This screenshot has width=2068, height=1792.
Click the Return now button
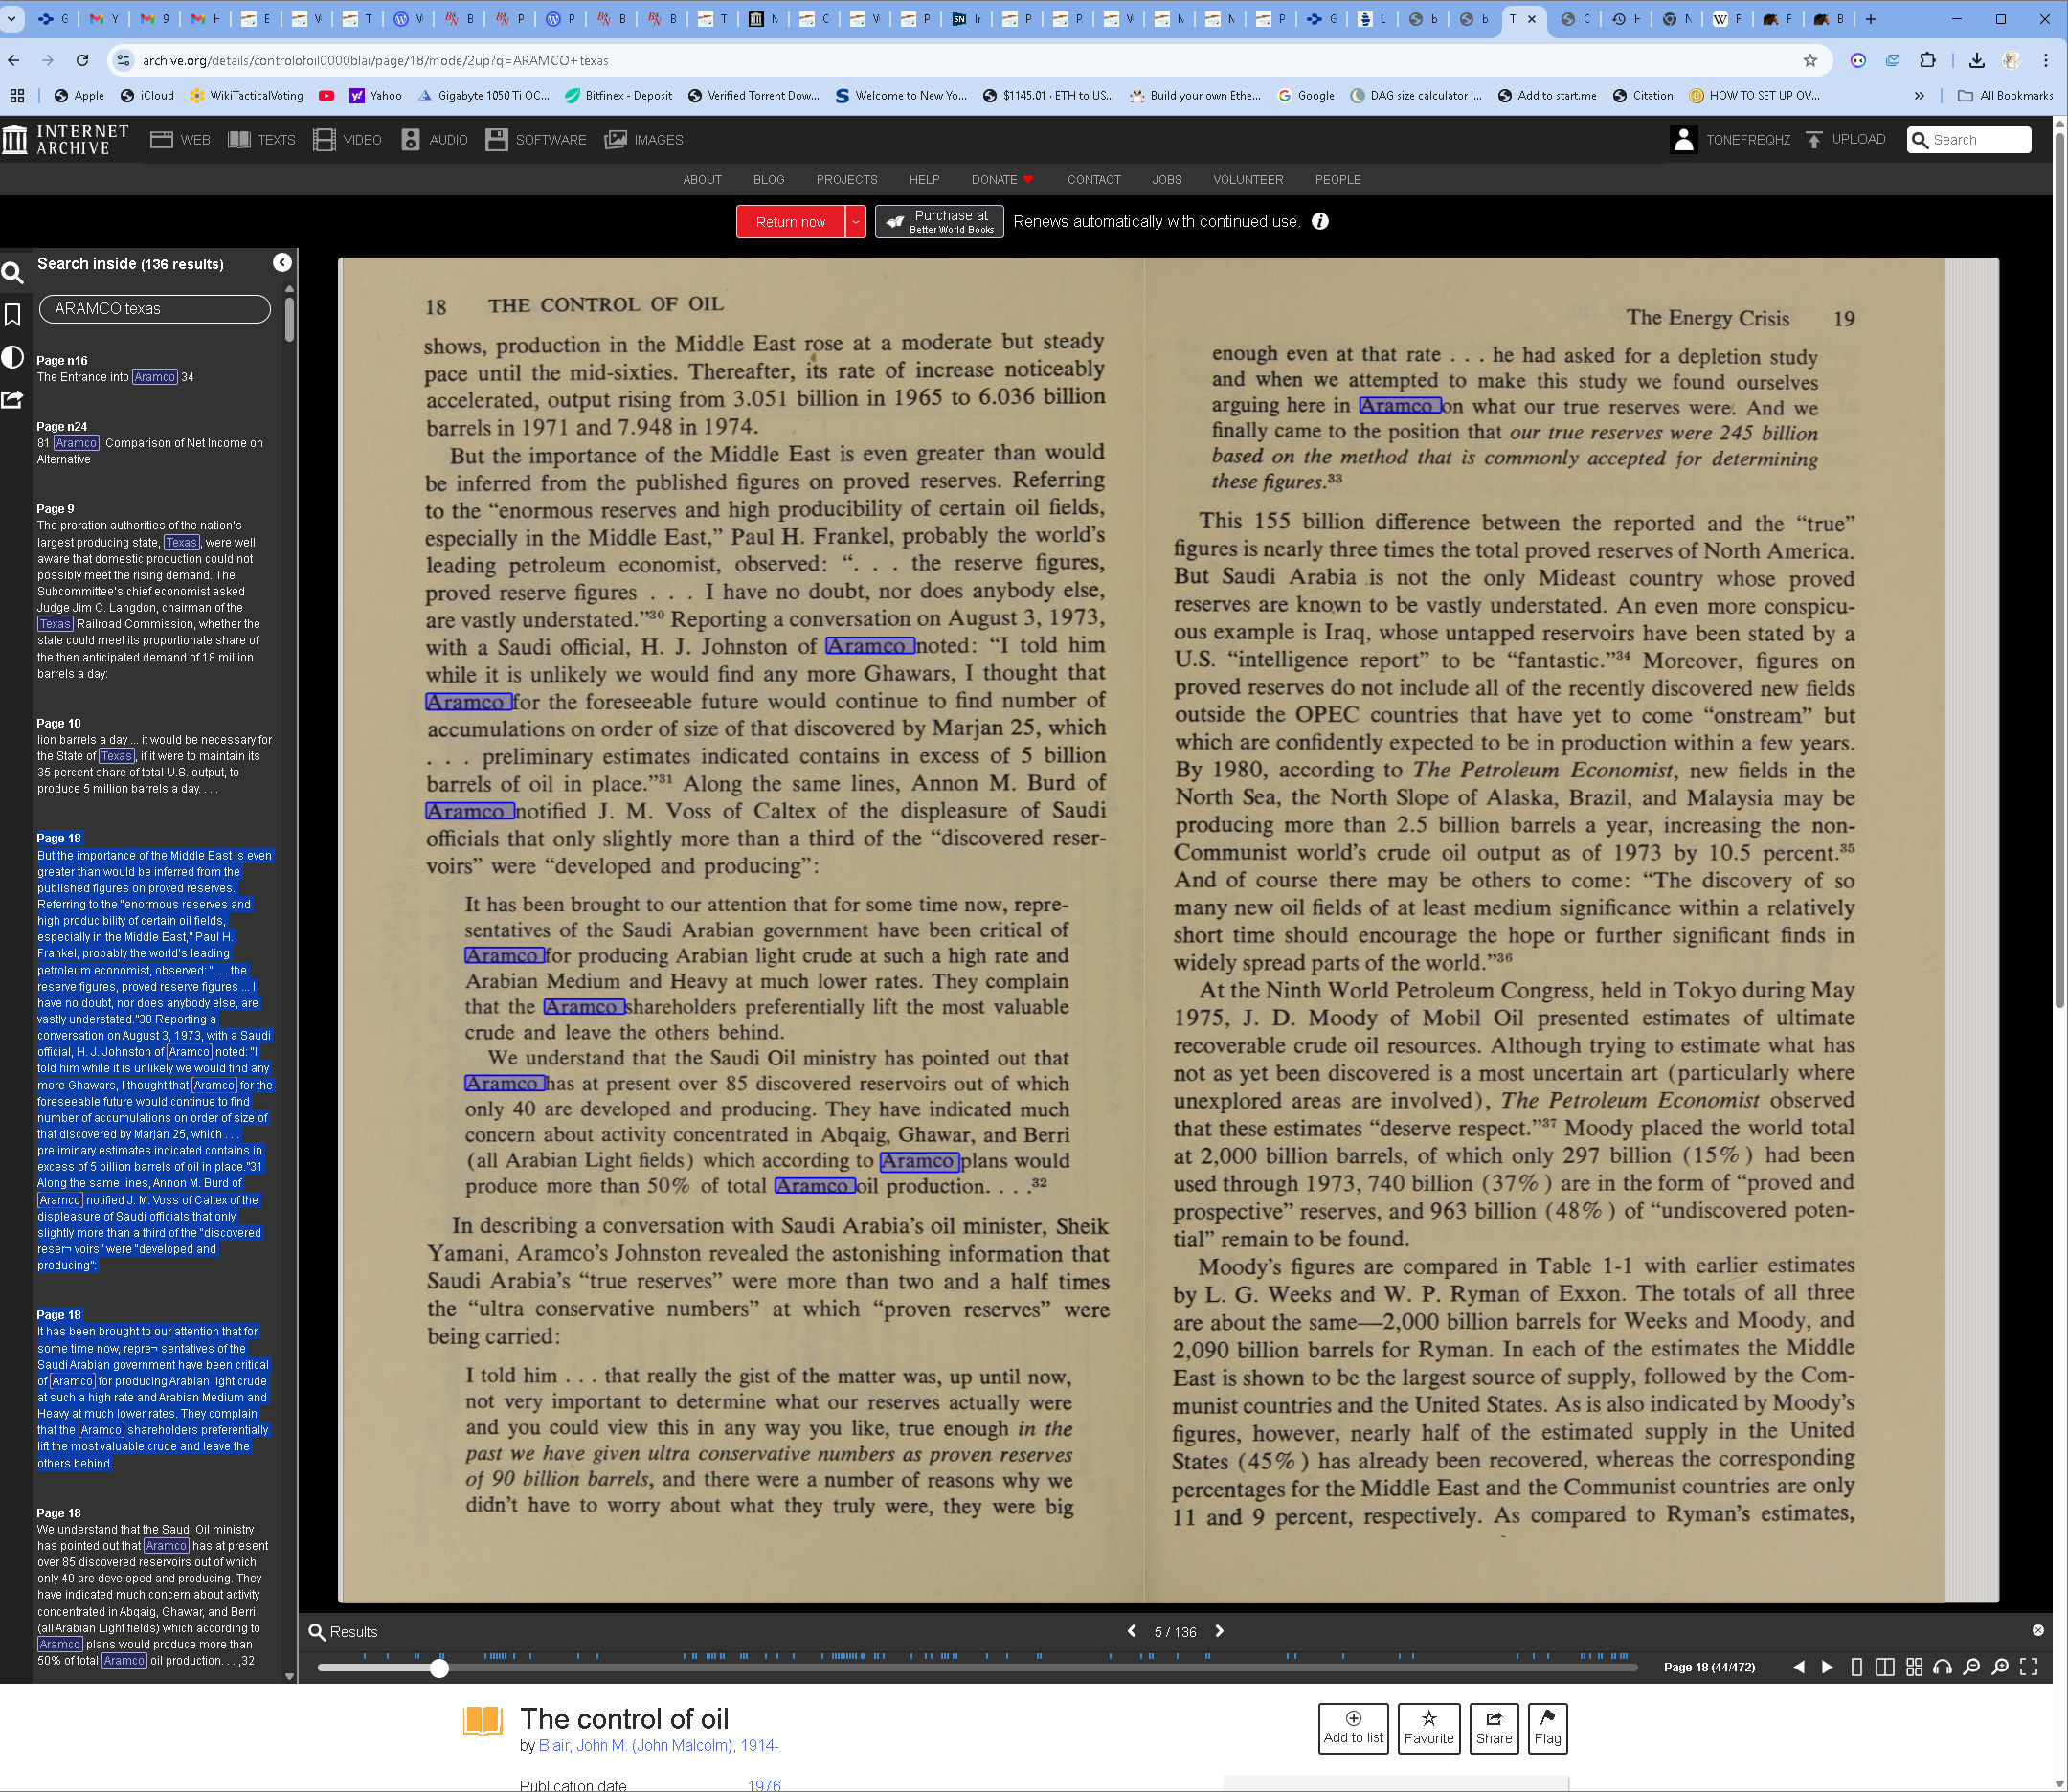pos(790,222)
